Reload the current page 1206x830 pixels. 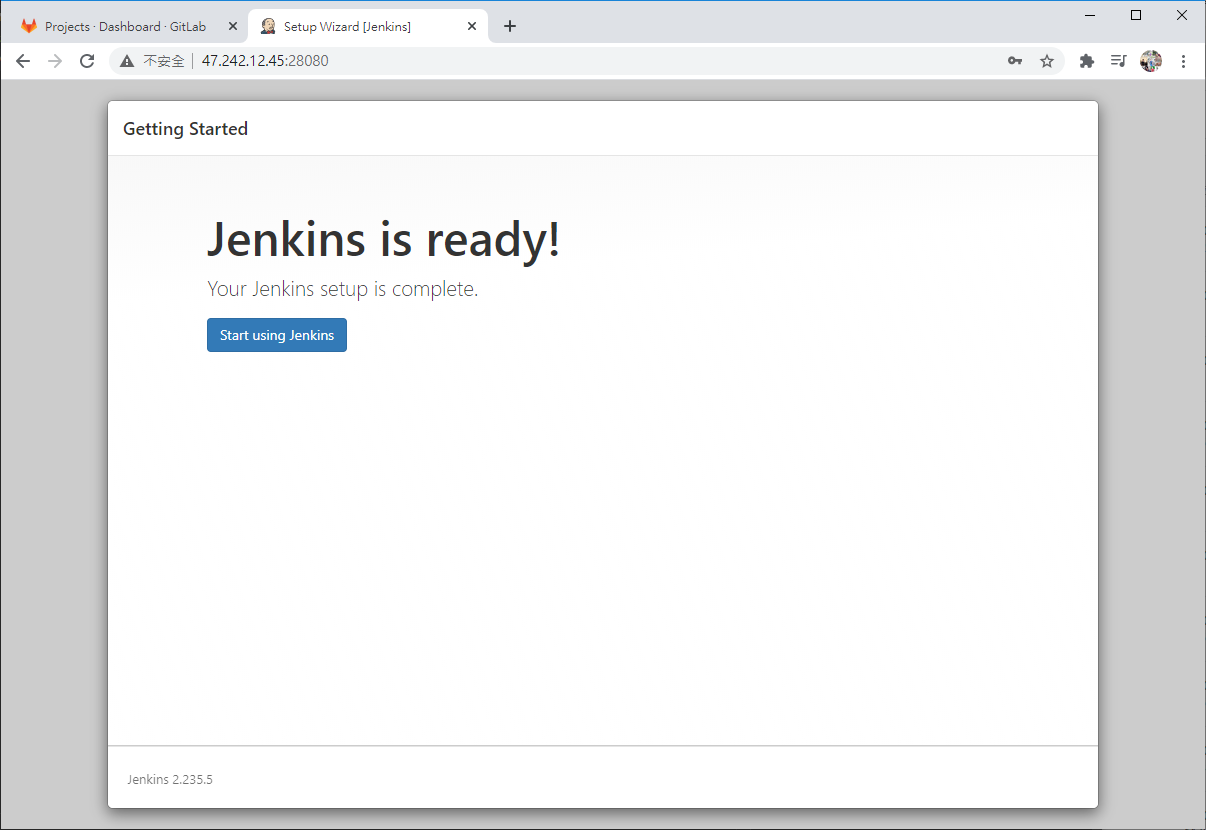87,61
